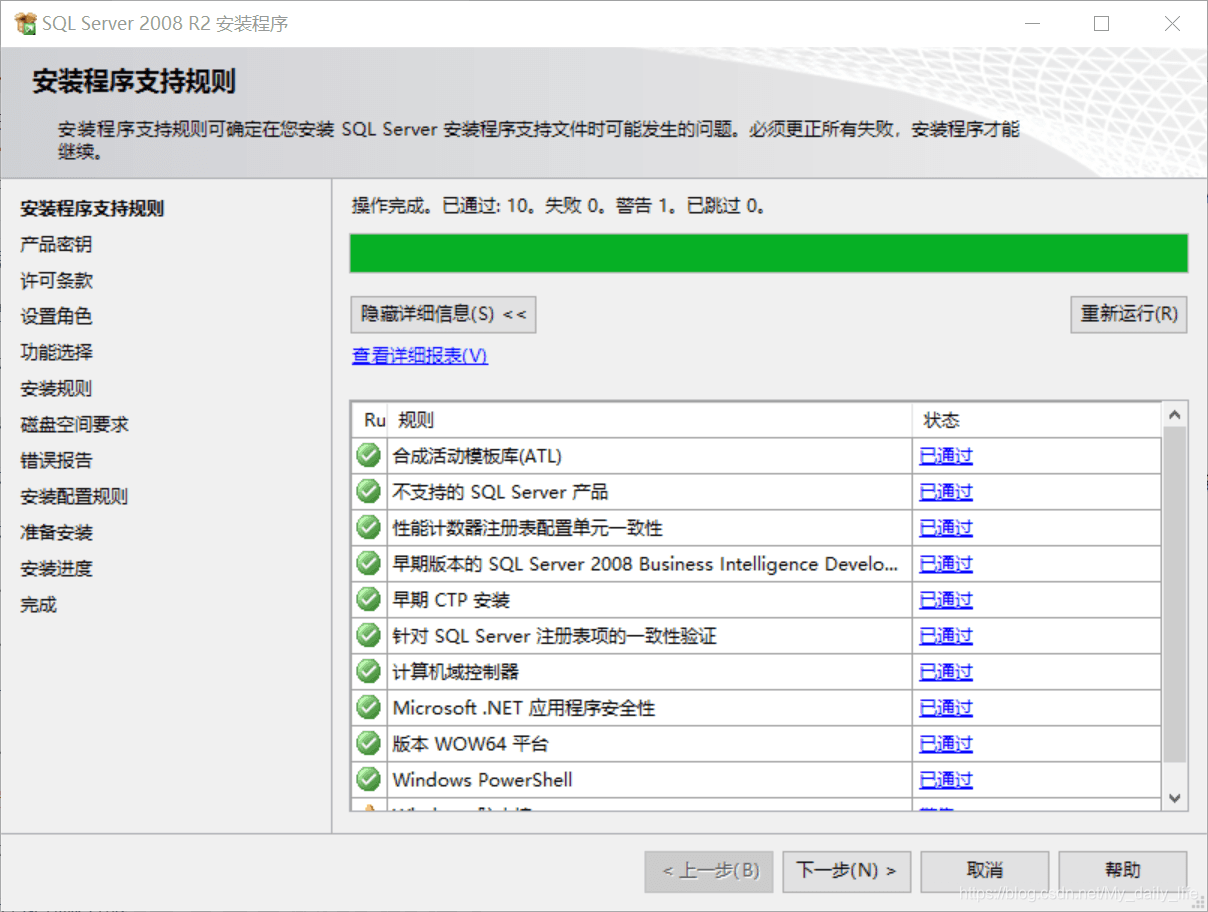Select 错误报告 step in sidebar

click(x=56, y=461)
